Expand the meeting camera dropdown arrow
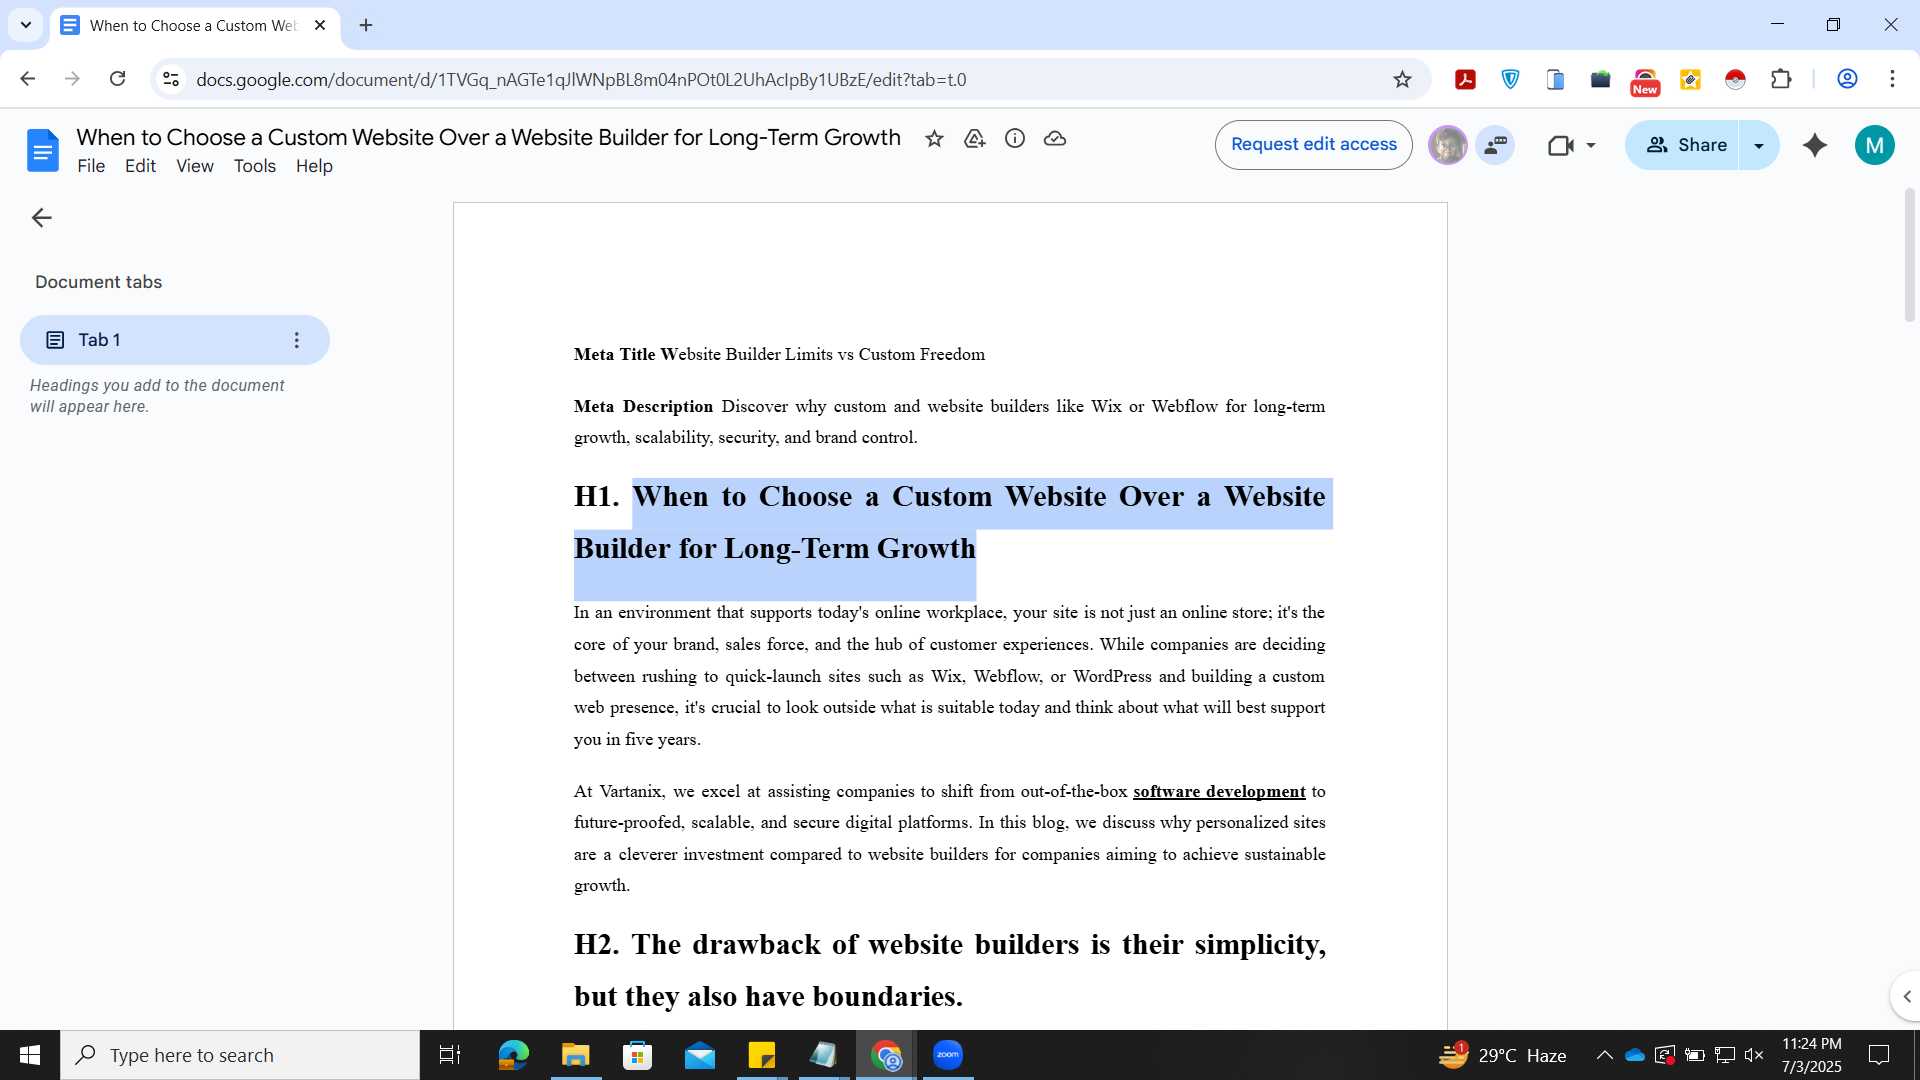This screenshot has height=1080, width=1920. 1591,146
